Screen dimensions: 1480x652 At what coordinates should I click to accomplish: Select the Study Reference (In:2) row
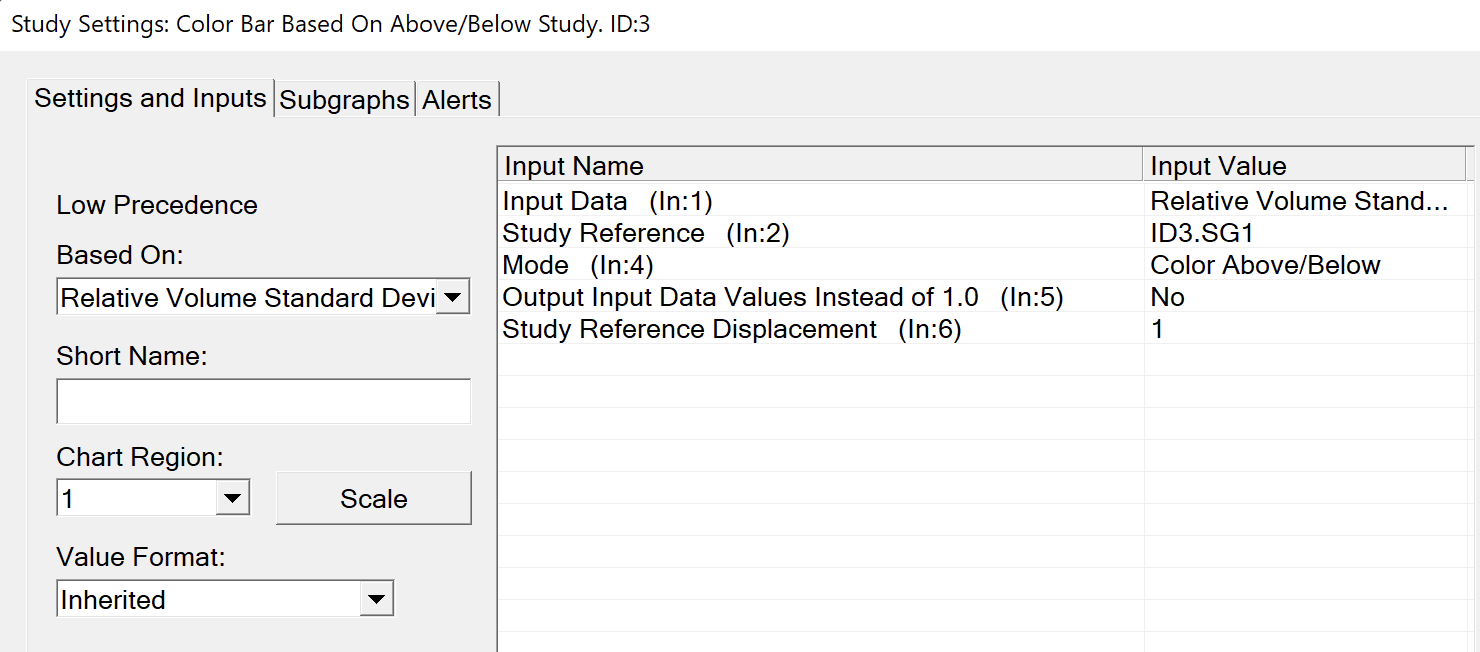point(645,233)
